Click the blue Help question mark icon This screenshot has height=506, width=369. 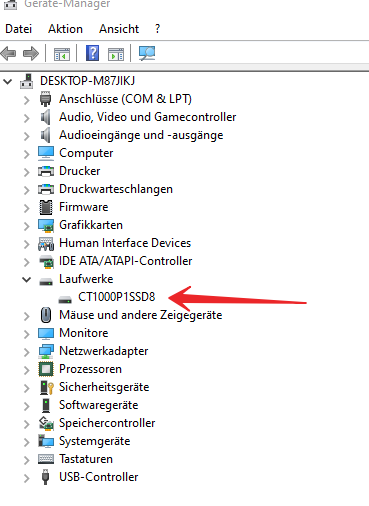92,53
